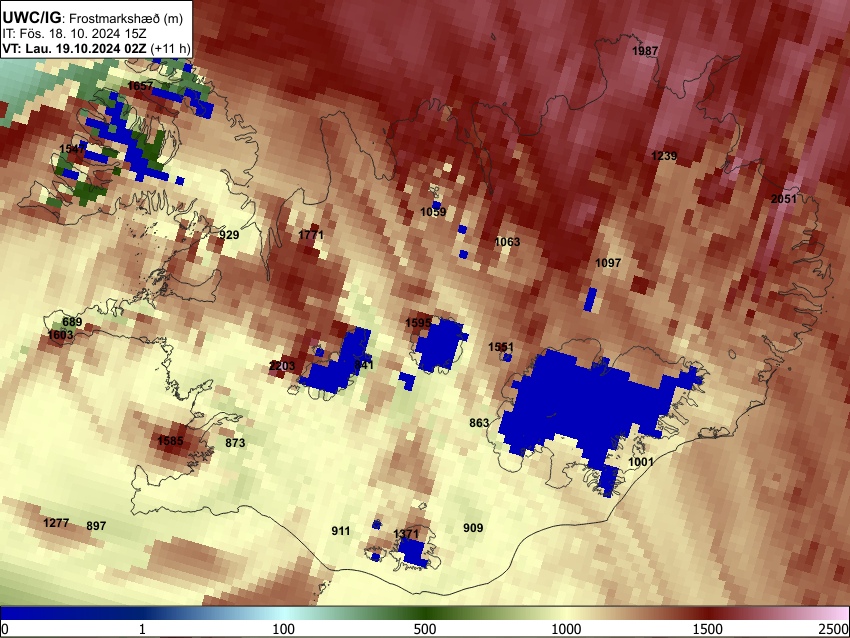Click the legend tick label 500
850x638 pixels.
[425, 629]
